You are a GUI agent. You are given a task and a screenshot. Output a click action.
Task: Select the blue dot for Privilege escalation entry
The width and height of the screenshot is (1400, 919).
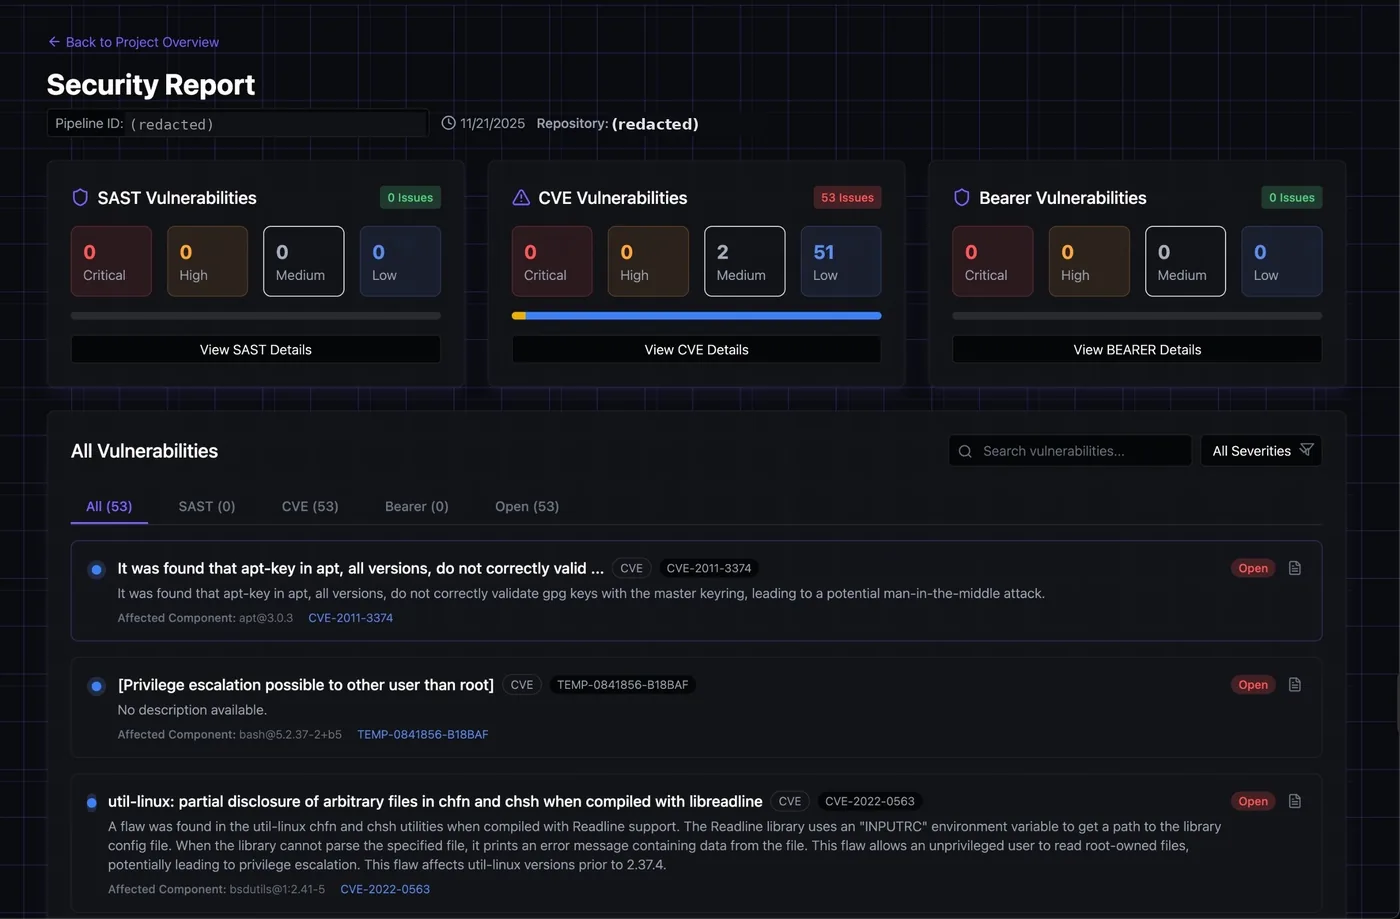click(x=96, y=686)
